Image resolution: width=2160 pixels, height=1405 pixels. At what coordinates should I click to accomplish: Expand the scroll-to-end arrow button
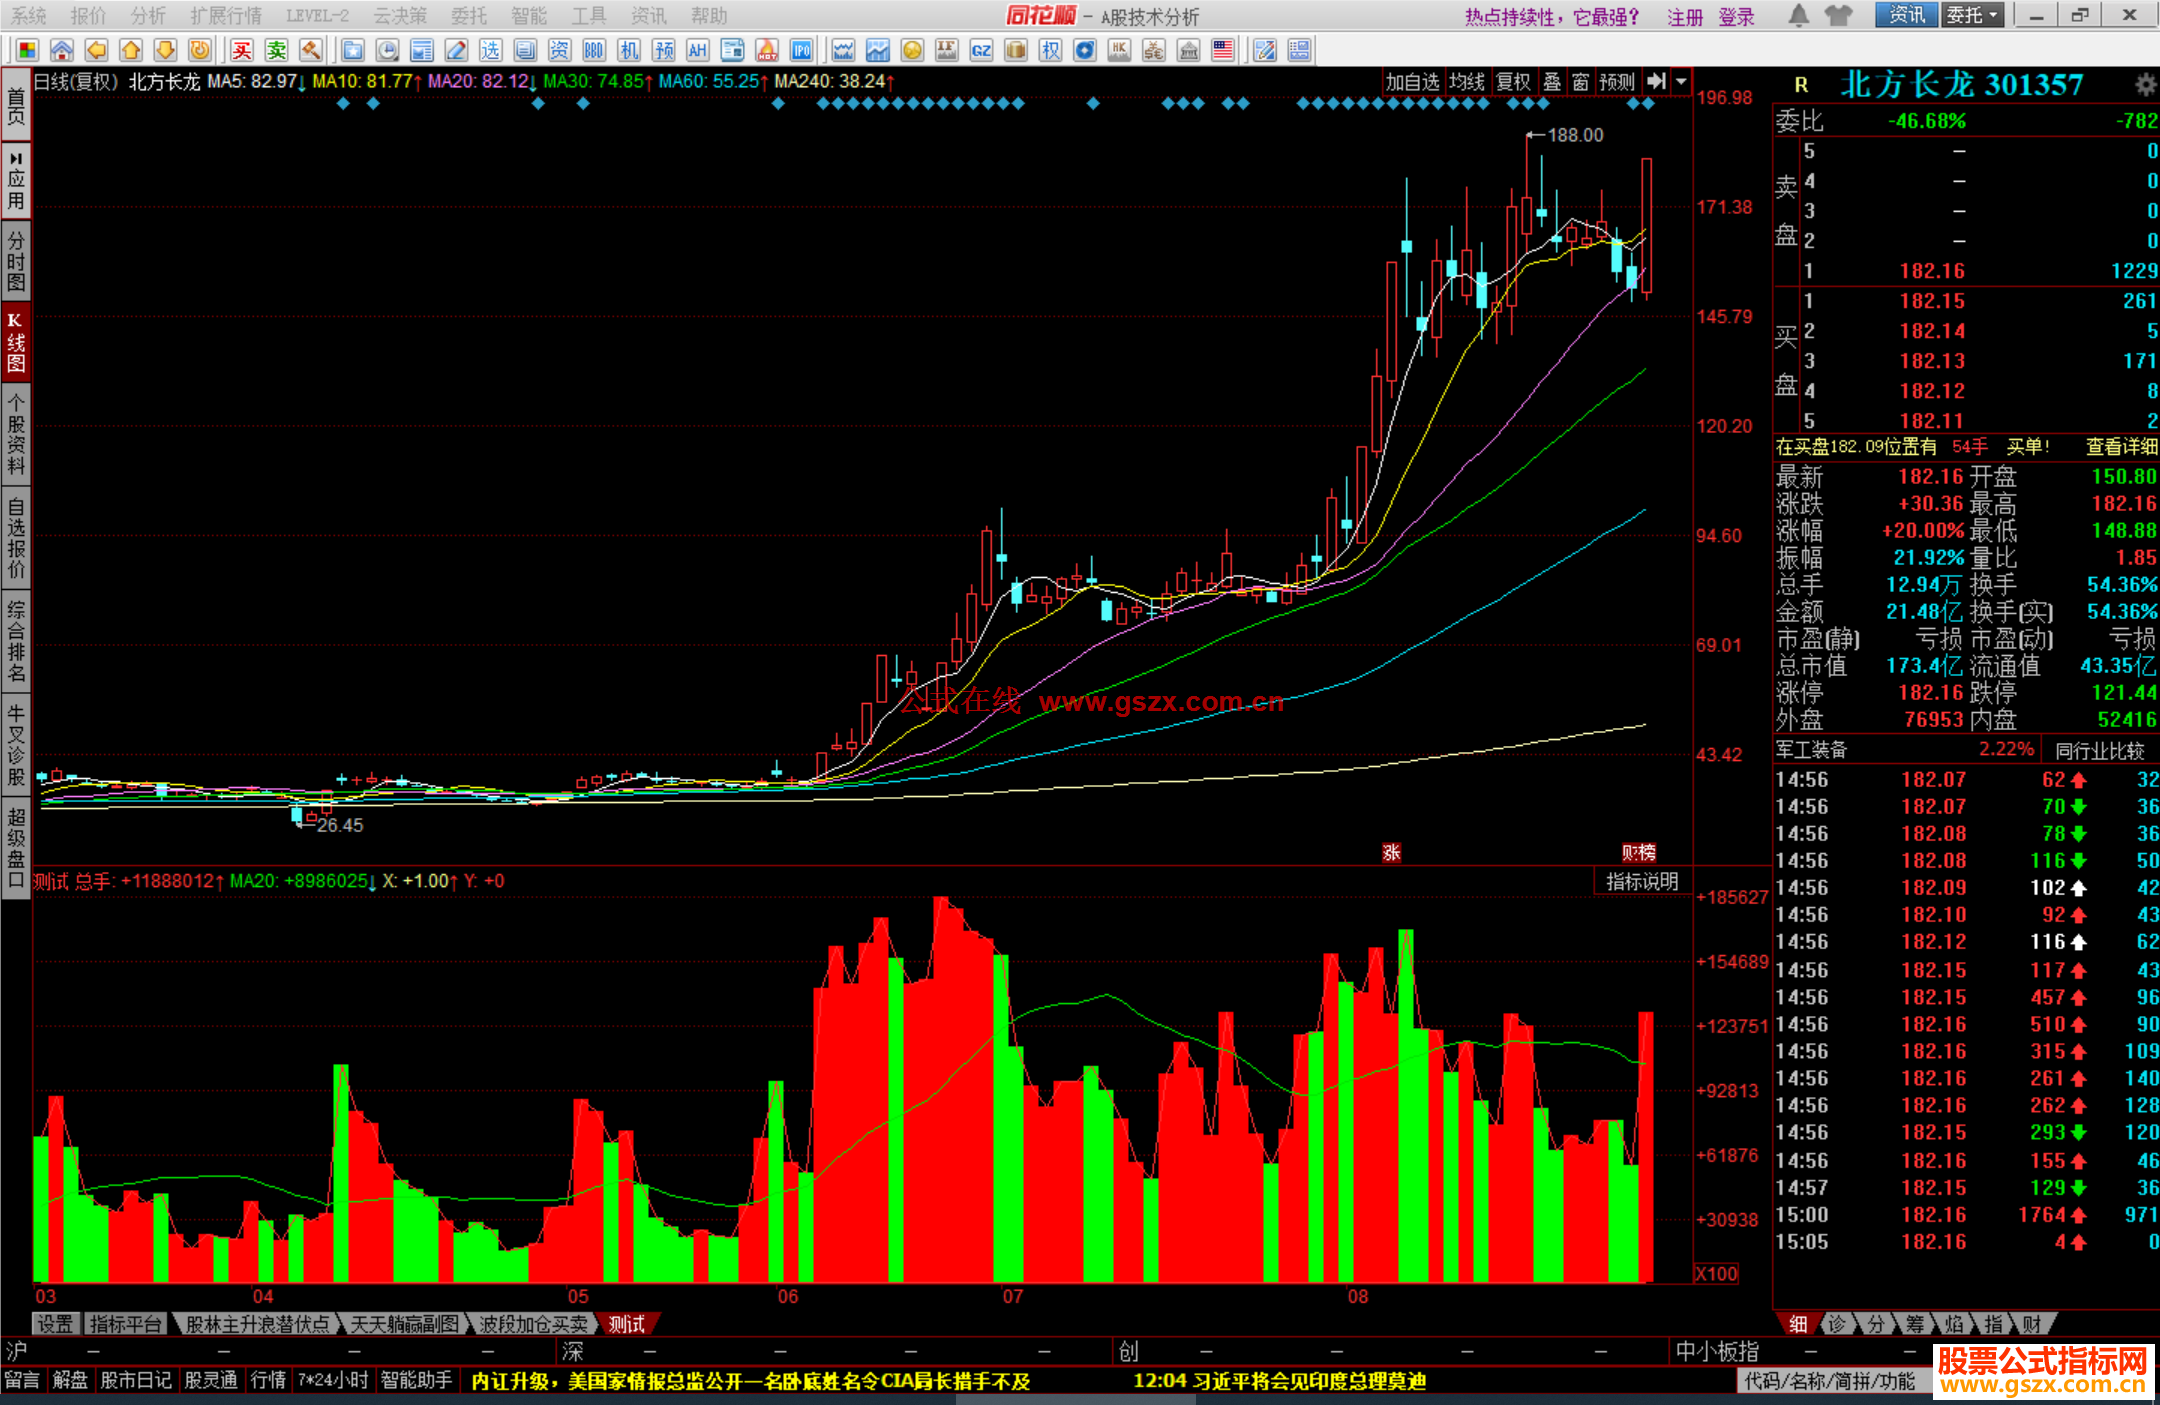(x=1657, y=82)
